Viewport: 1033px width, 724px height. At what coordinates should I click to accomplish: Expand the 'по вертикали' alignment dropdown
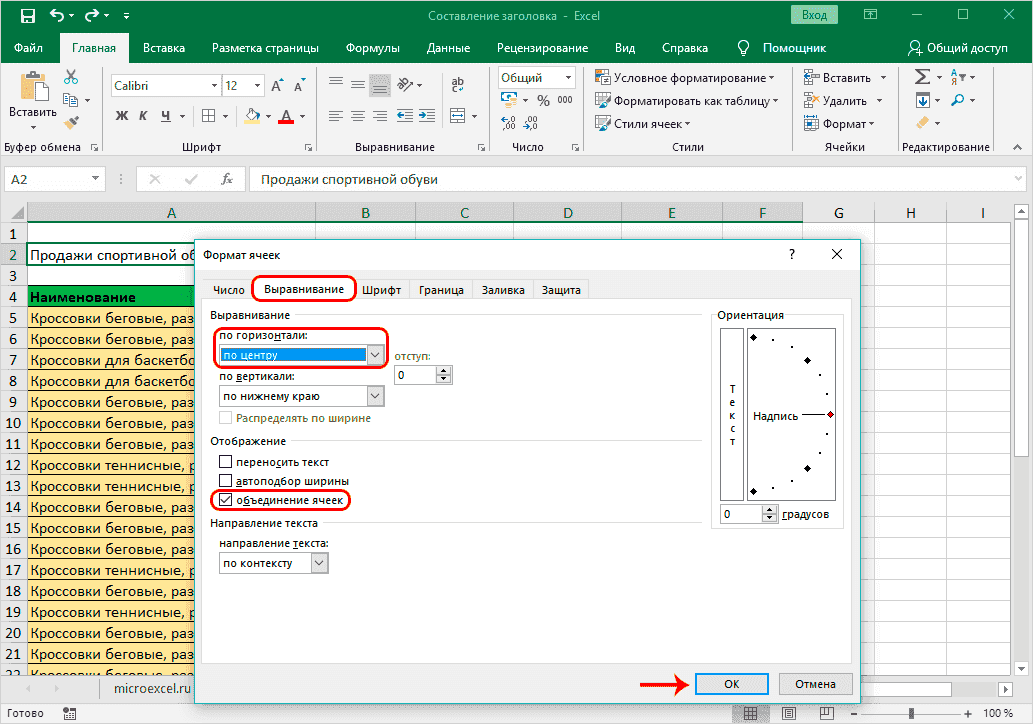375,396
